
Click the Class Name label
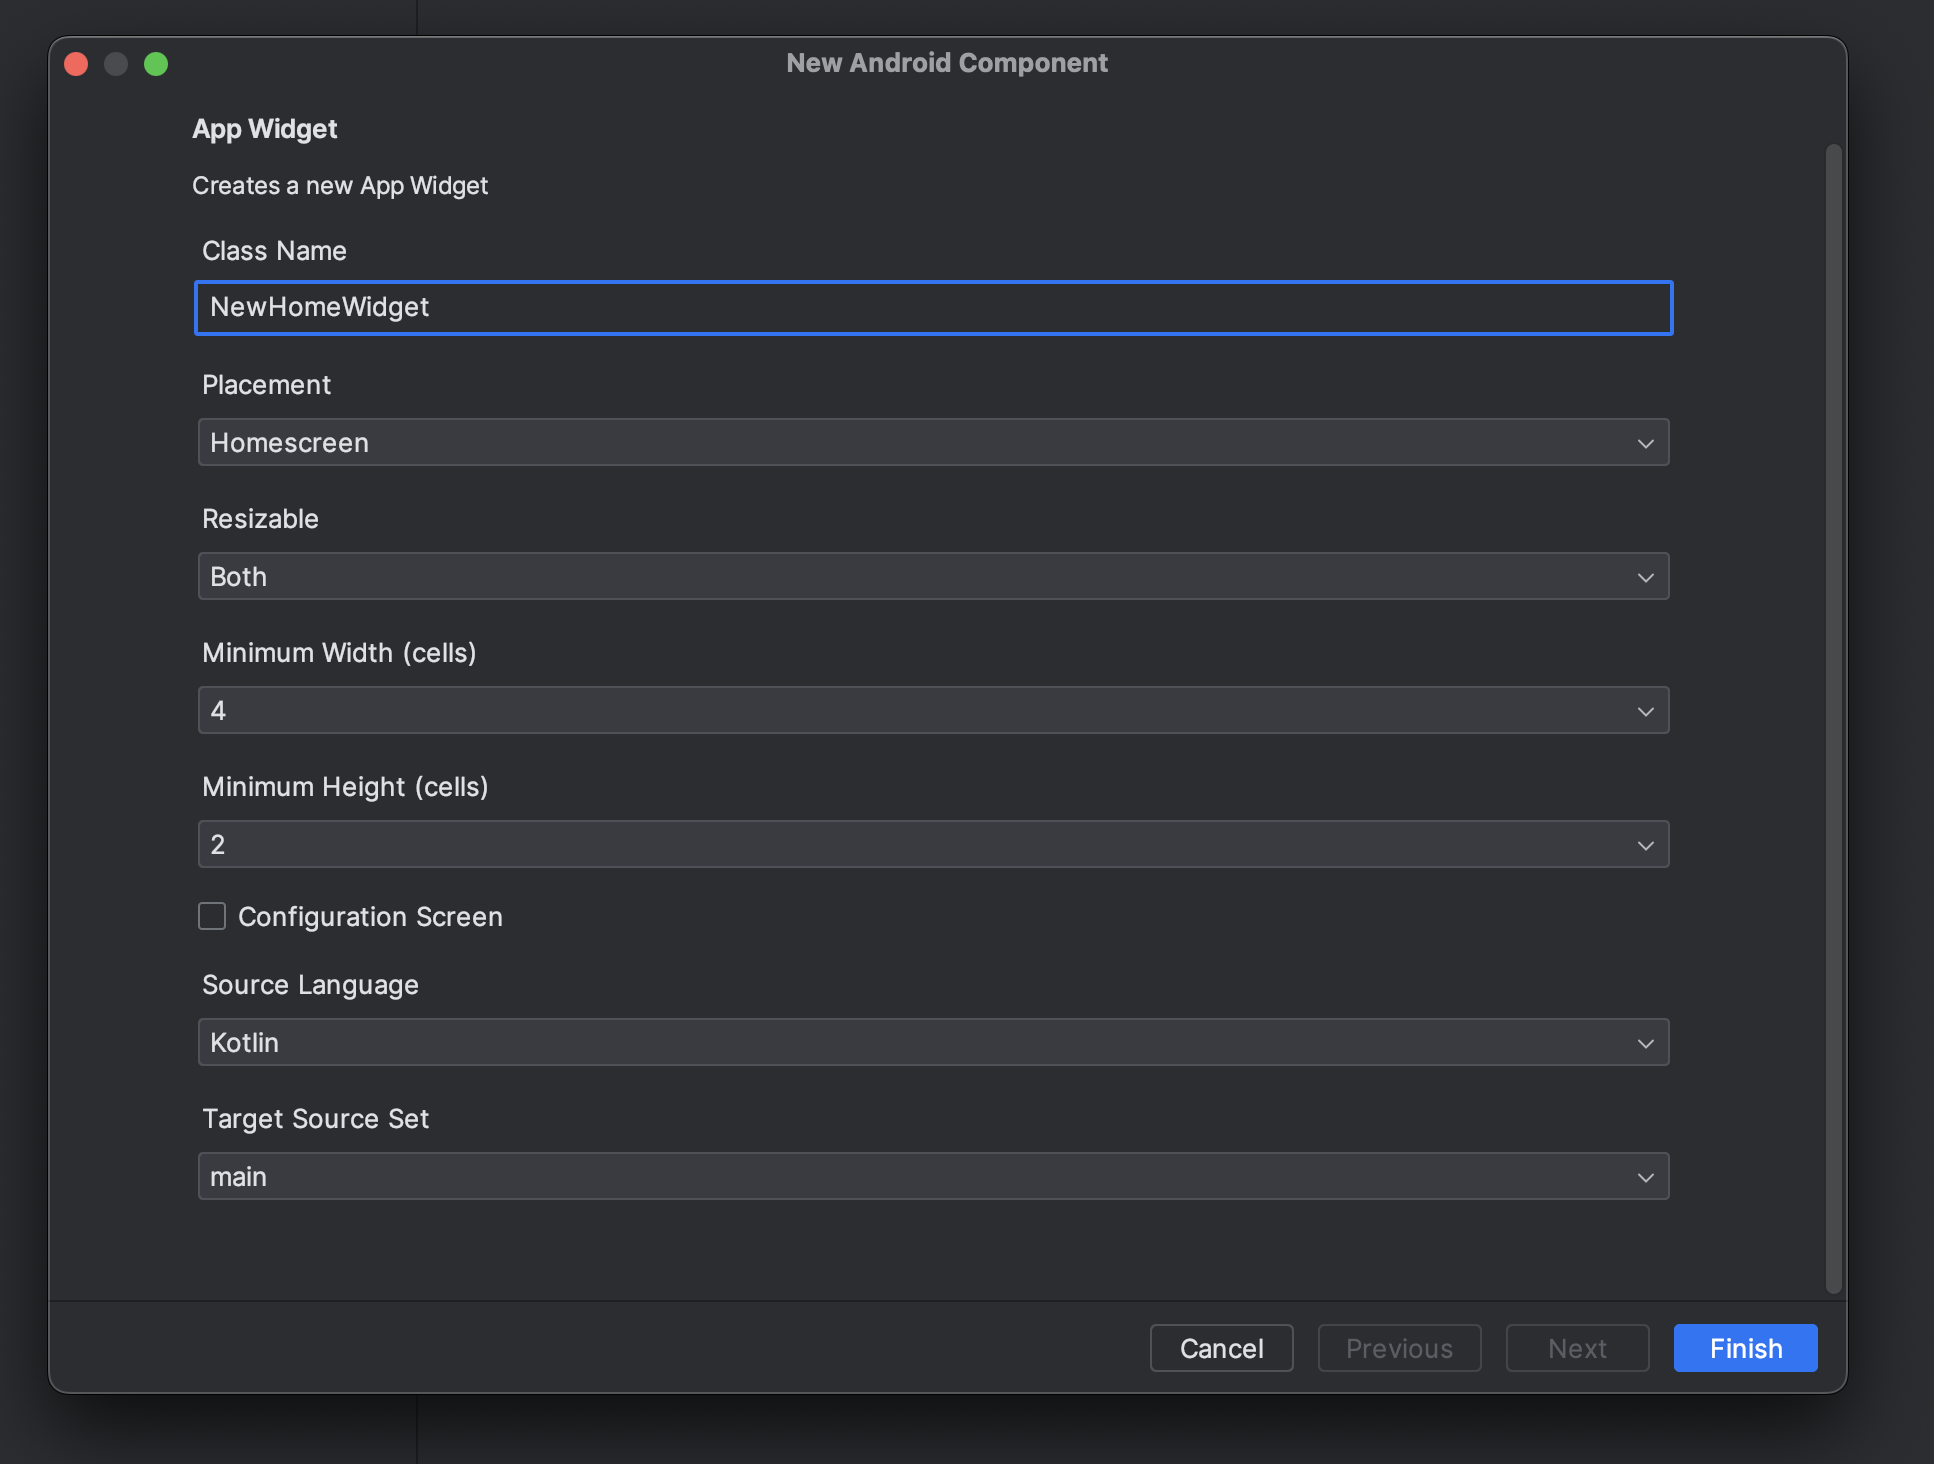coord(274,251)
